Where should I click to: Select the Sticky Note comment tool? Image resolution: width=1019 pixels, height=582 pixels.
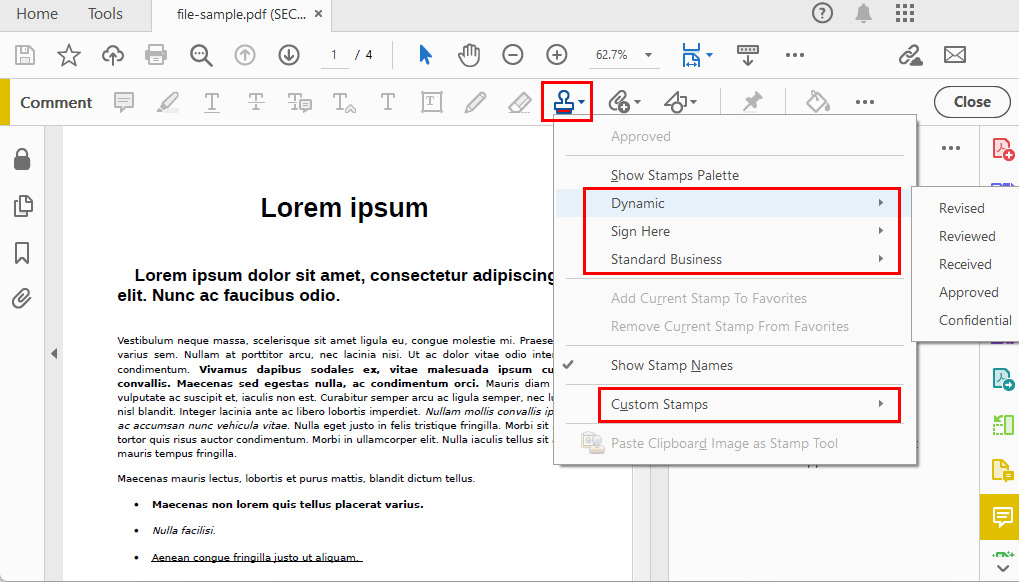tap(124, 101)
